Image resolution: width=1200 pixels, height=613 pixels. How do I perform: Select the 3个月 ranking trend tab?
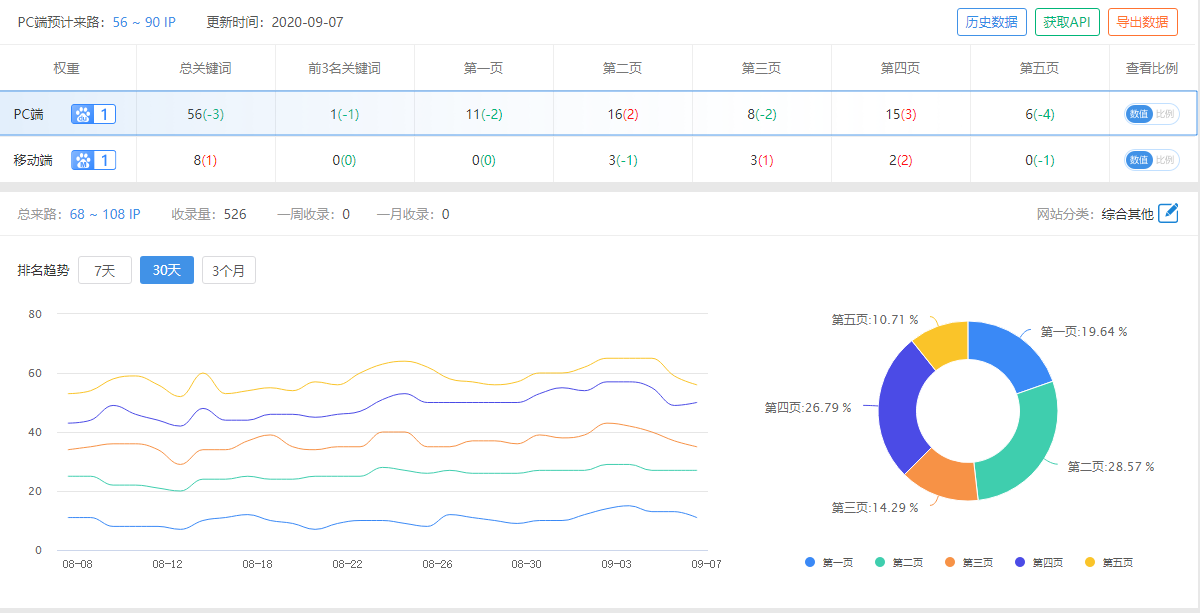click(229, 270)
